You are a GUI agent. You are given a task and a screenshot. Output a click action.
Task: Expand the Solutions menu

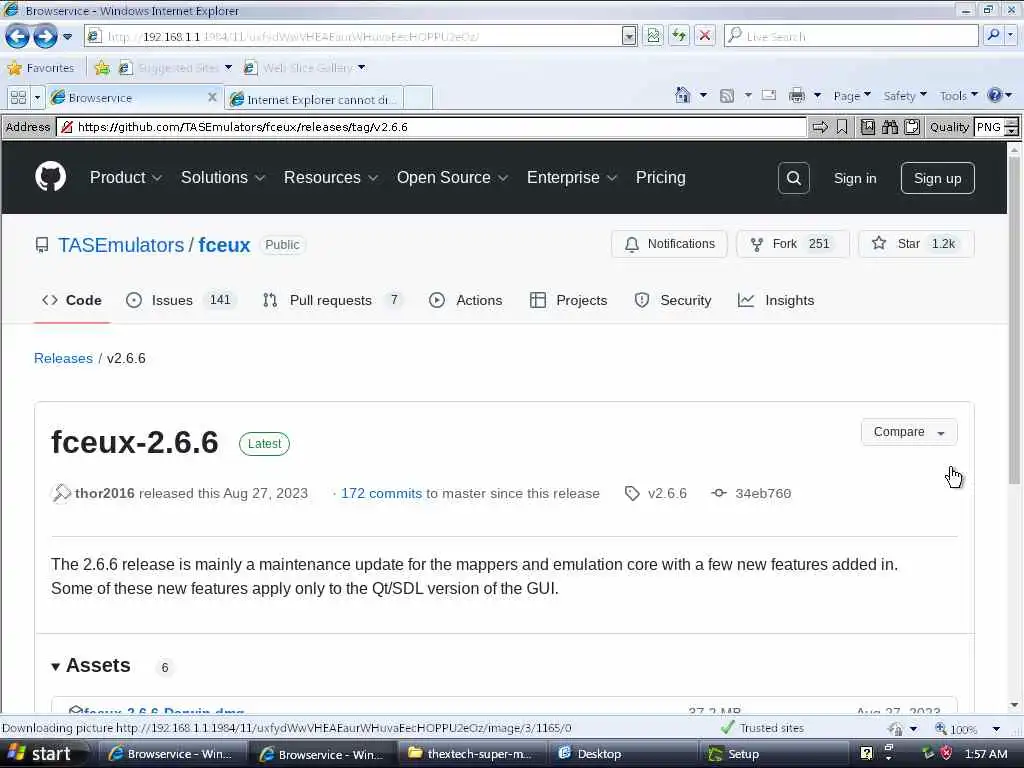pos(223,178)
